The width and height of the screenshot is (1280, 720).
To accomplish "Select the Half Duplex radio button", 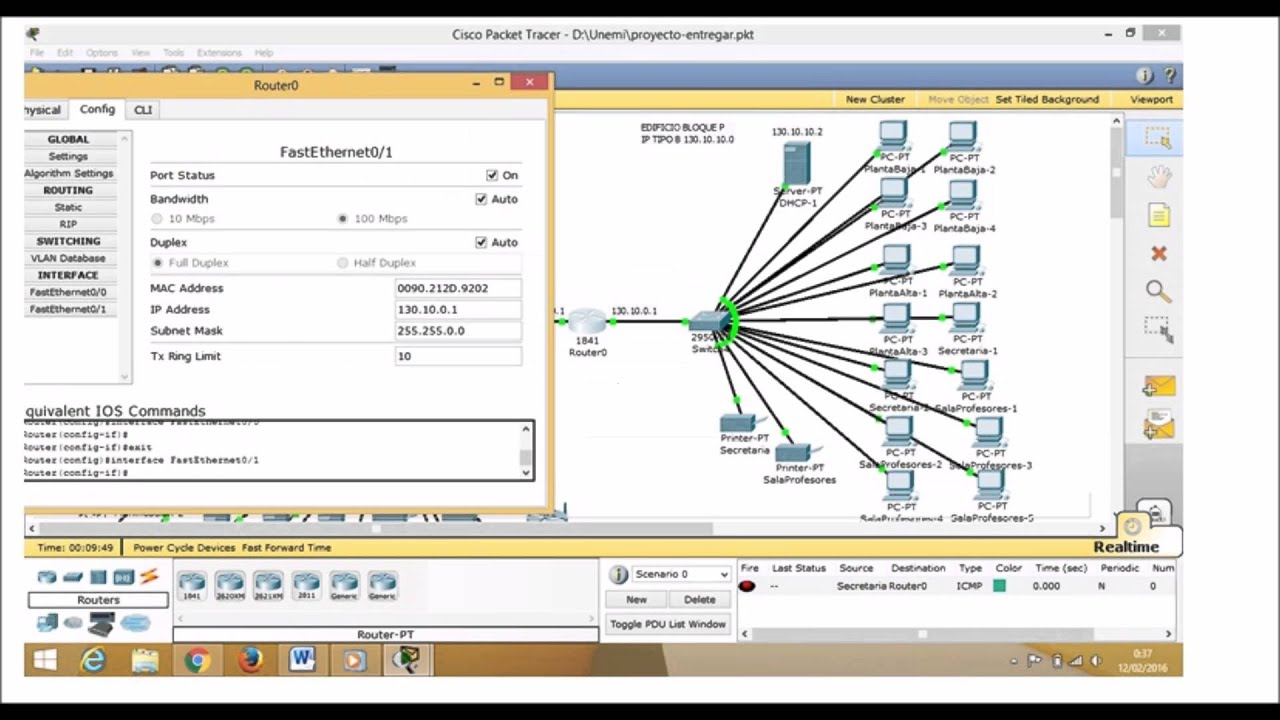I will [x=343, y=262].
